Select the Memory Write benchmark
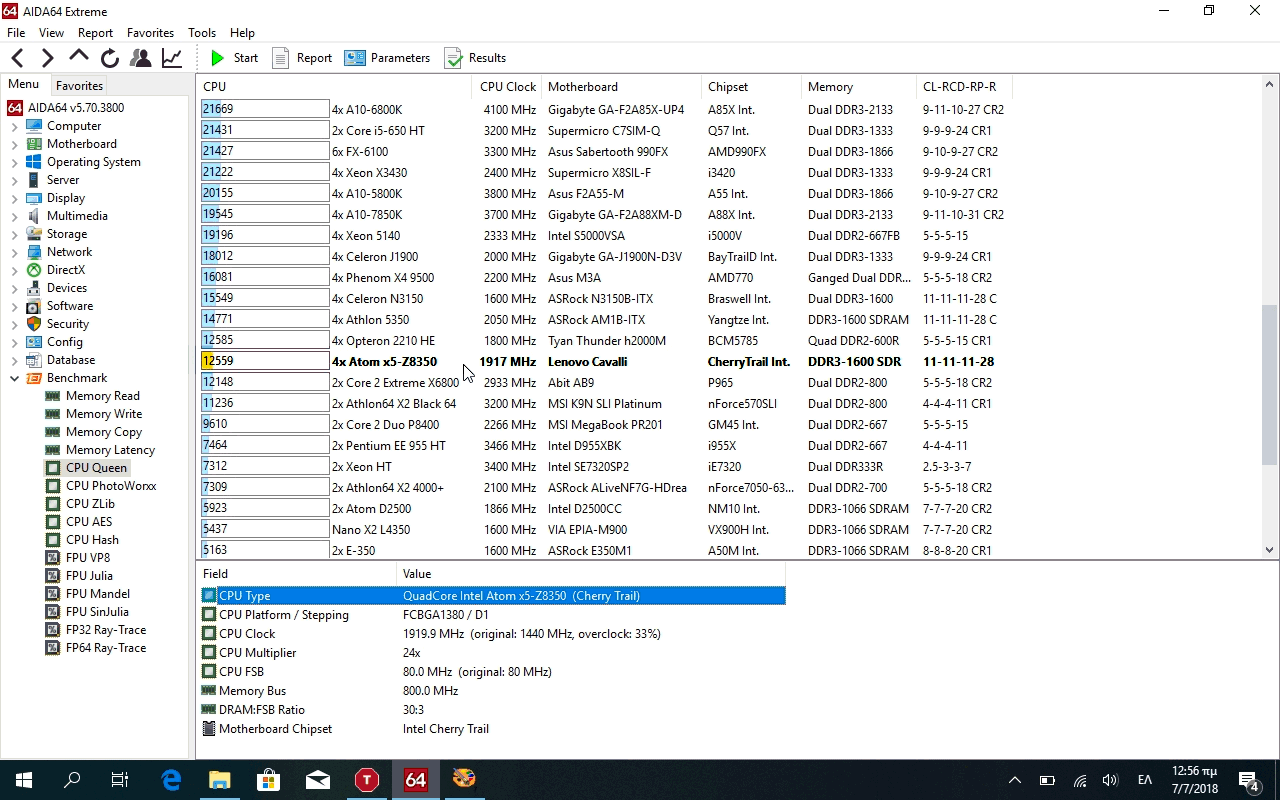The height and width of the screenshot is (800, 1280). pos(104,414)
